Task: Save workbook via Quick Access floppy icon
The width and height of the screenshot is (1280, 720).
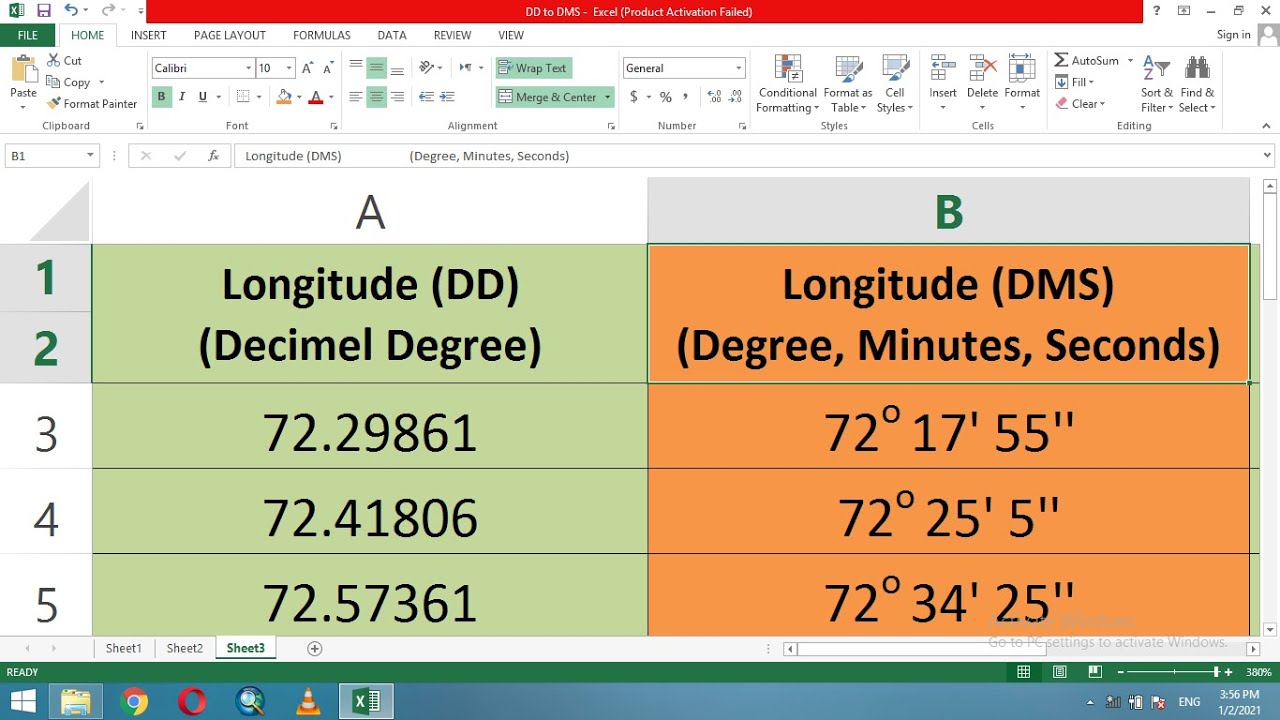Action: pos(43,11)
